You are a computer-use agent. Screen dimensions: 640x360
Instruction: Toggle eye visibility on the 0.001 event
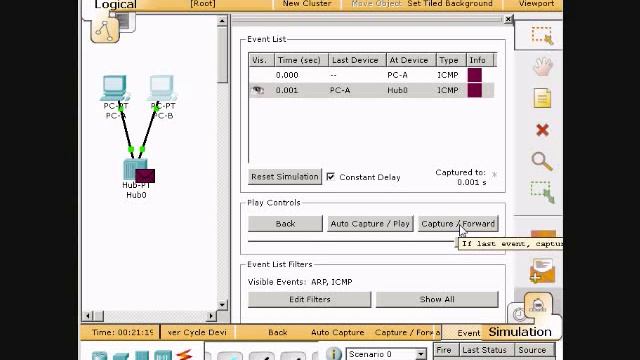(258, 90)
